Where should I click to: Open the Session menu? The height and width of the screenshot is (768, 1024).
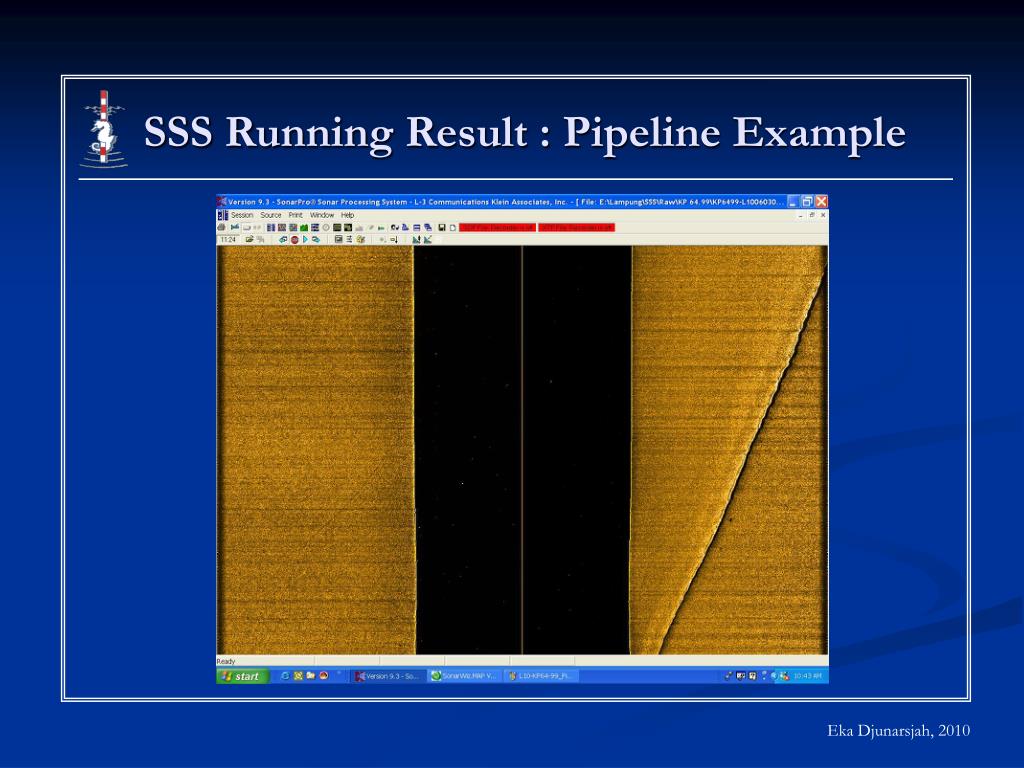tap(242, 215)
